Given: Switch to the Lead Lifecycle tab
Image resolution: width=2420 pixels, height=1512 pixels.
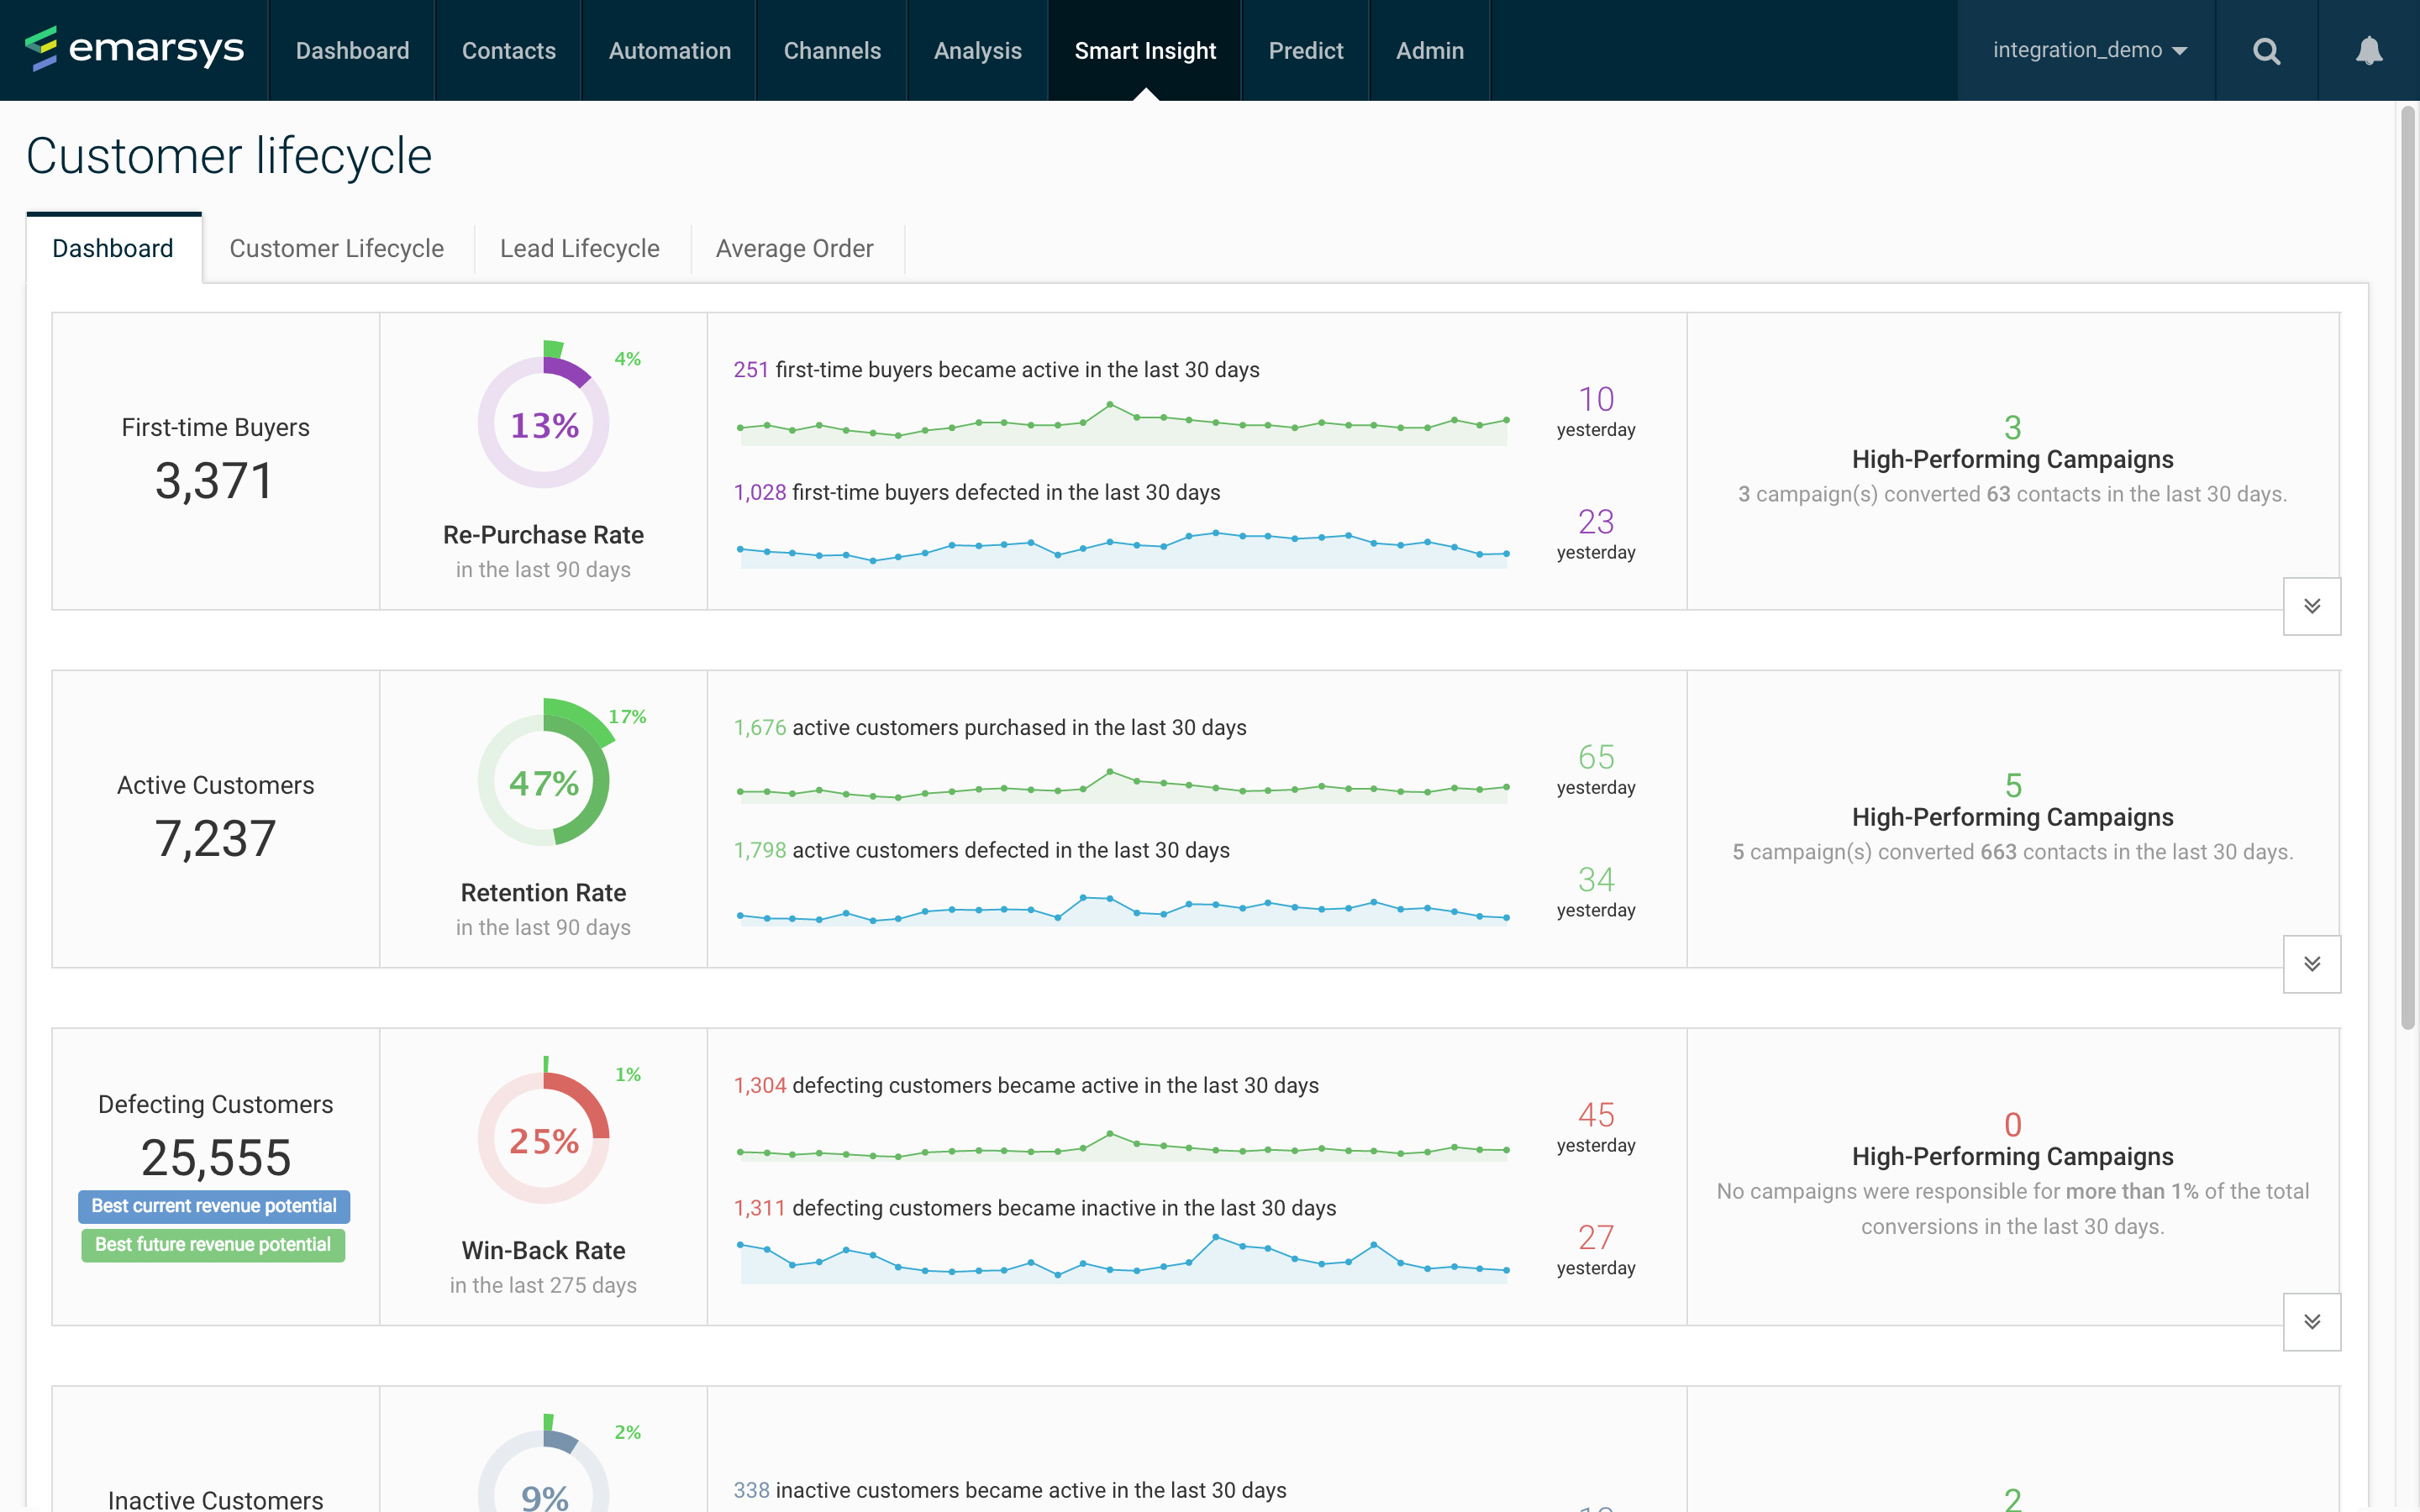Looking at the screenshot, I should click(579, 248).
